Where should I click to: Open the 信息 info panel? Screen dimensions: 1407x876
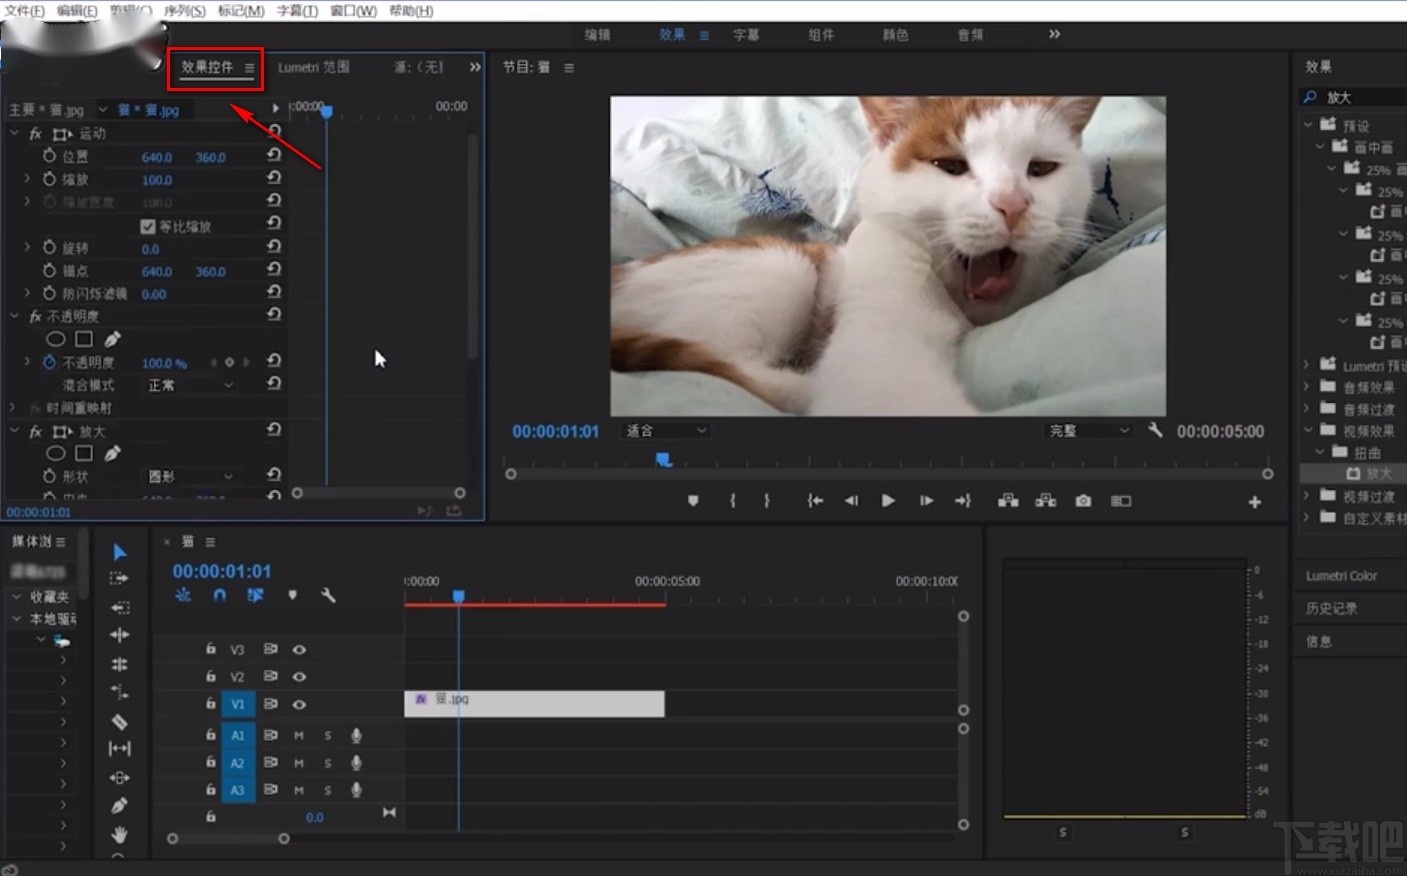[1318, 641]
